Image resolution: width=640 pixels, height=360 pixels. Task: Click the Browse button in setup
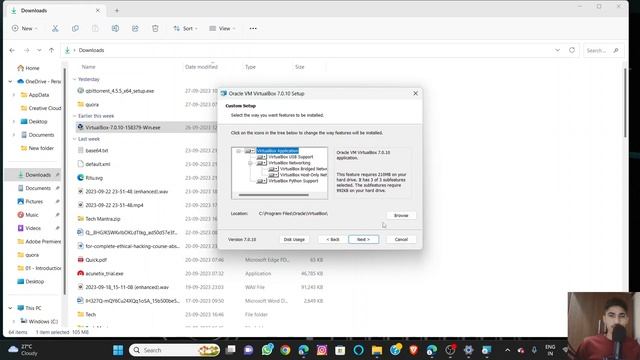tap(401, 216)
